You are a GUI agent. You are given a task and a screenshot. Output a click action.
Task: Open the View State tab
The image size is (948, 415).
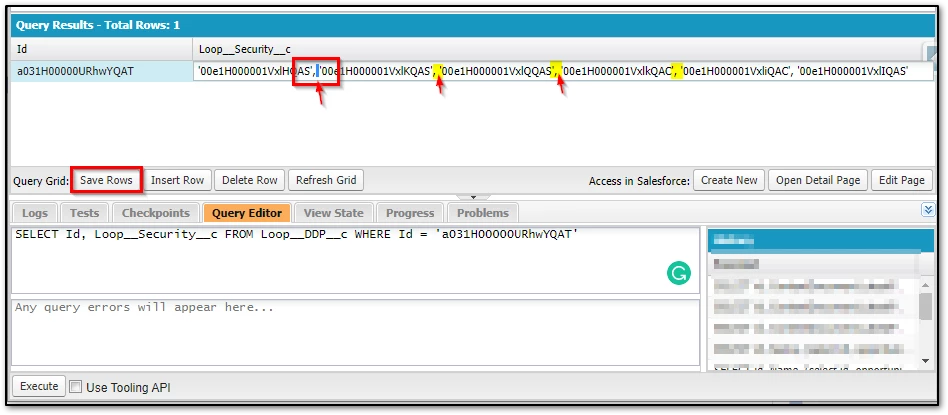(x=334, y=213)
